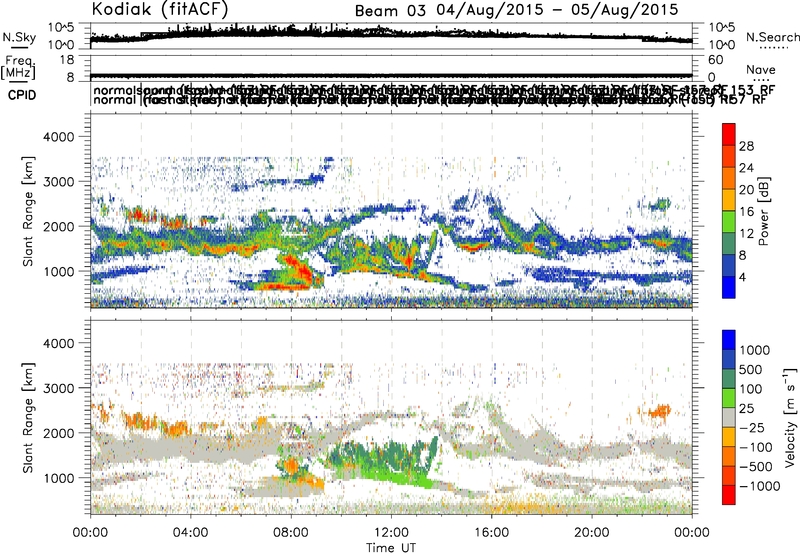Click the '12' label on power color bar
The image size is (800, 554).
pyautogui.click(x=746, y=234)
